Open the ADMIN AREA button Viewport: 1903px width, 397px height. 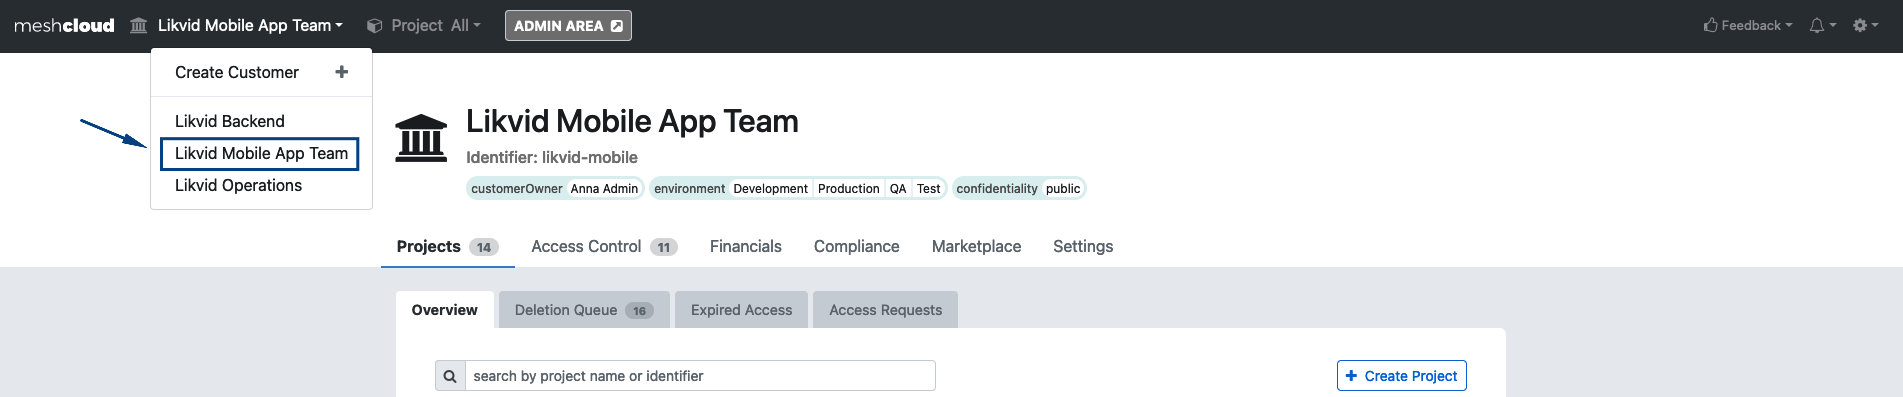coord(568,26)
